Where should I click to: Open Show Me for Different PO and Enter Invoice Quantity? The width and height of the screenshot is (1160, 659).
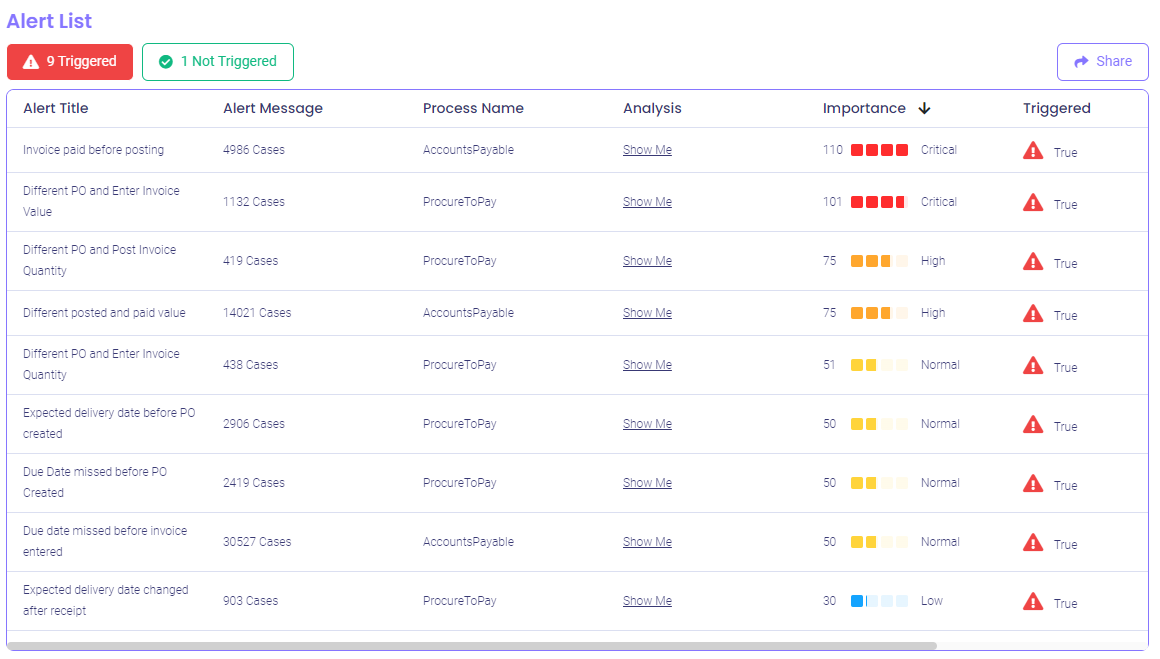pos(647,365)
